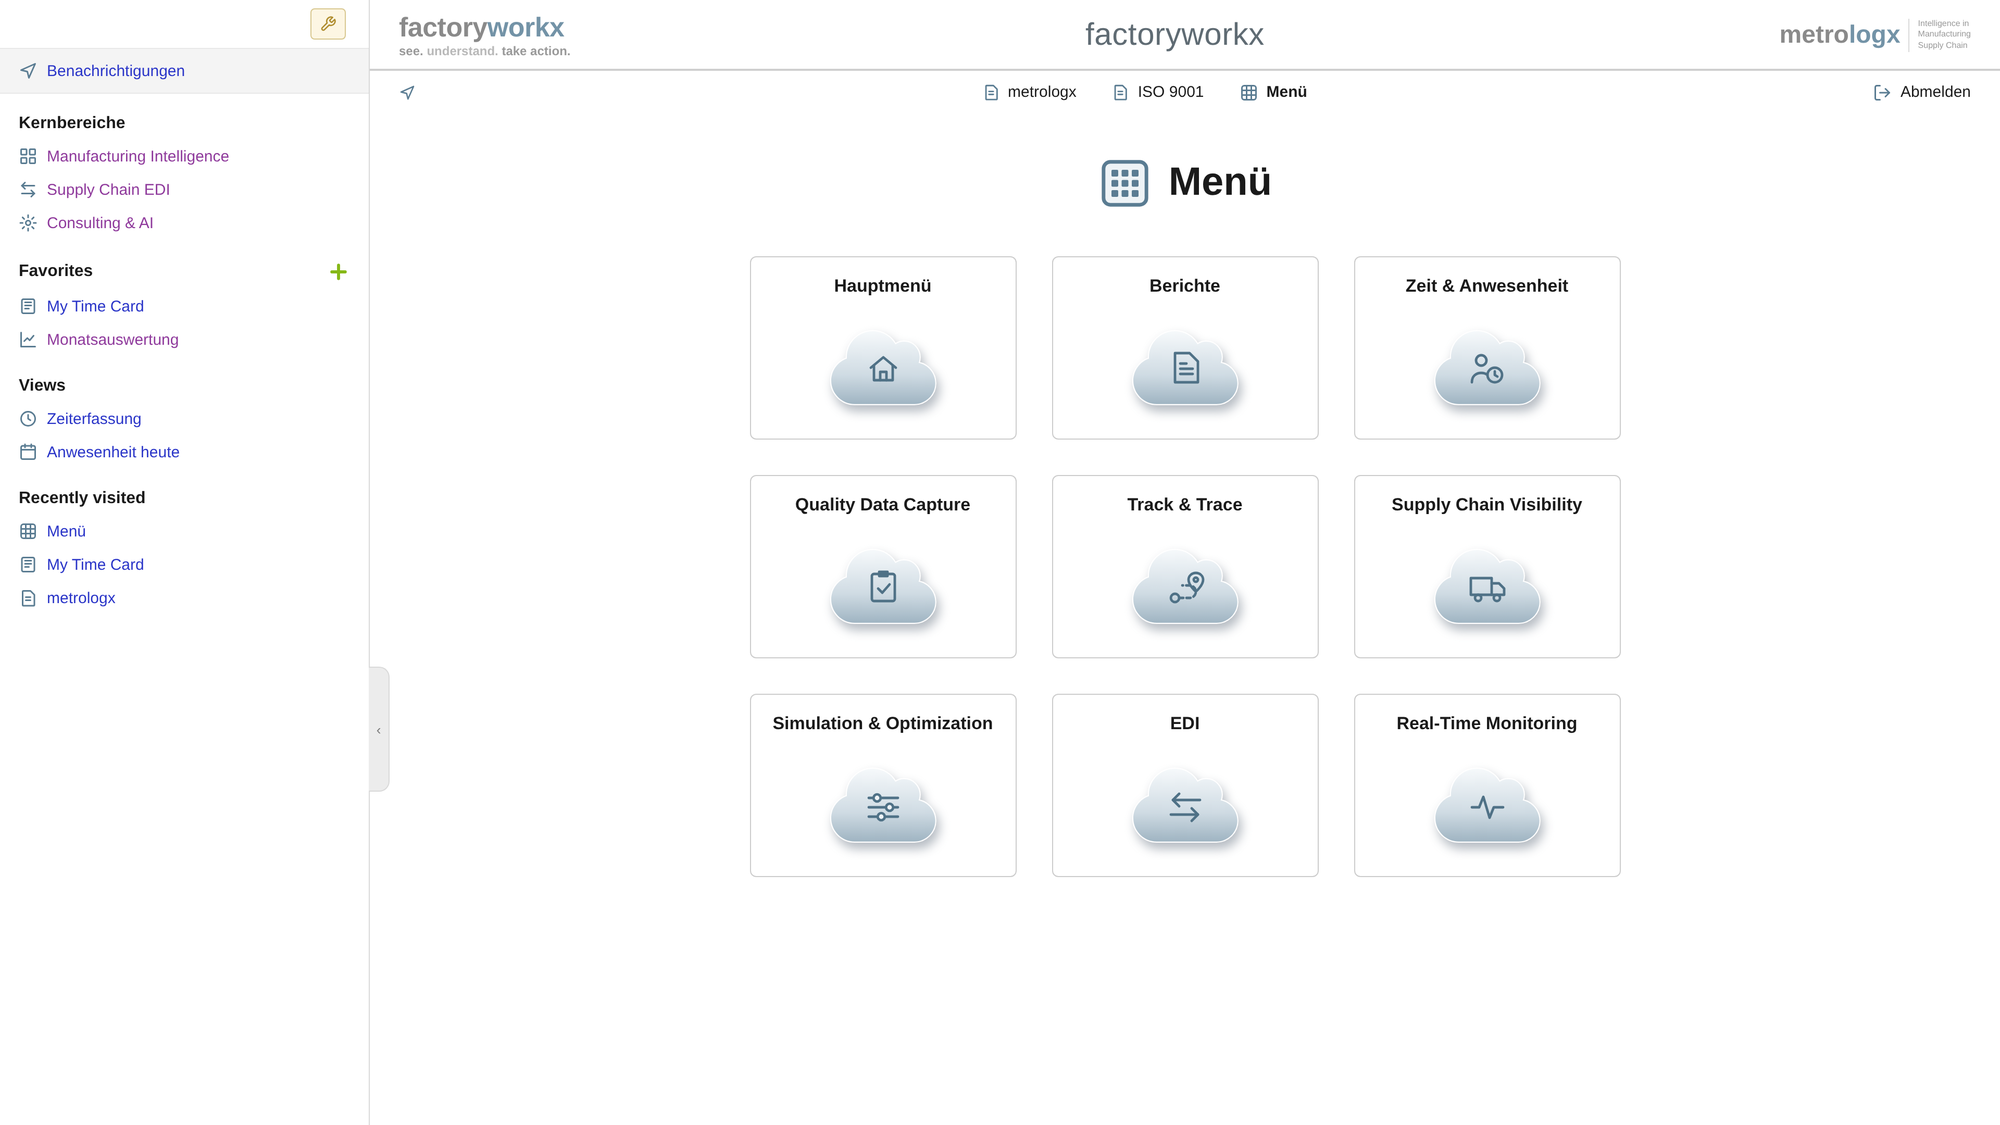Click the wrench settings icon in sidebar
The image size is (2000, 1125).
point(328,24)
